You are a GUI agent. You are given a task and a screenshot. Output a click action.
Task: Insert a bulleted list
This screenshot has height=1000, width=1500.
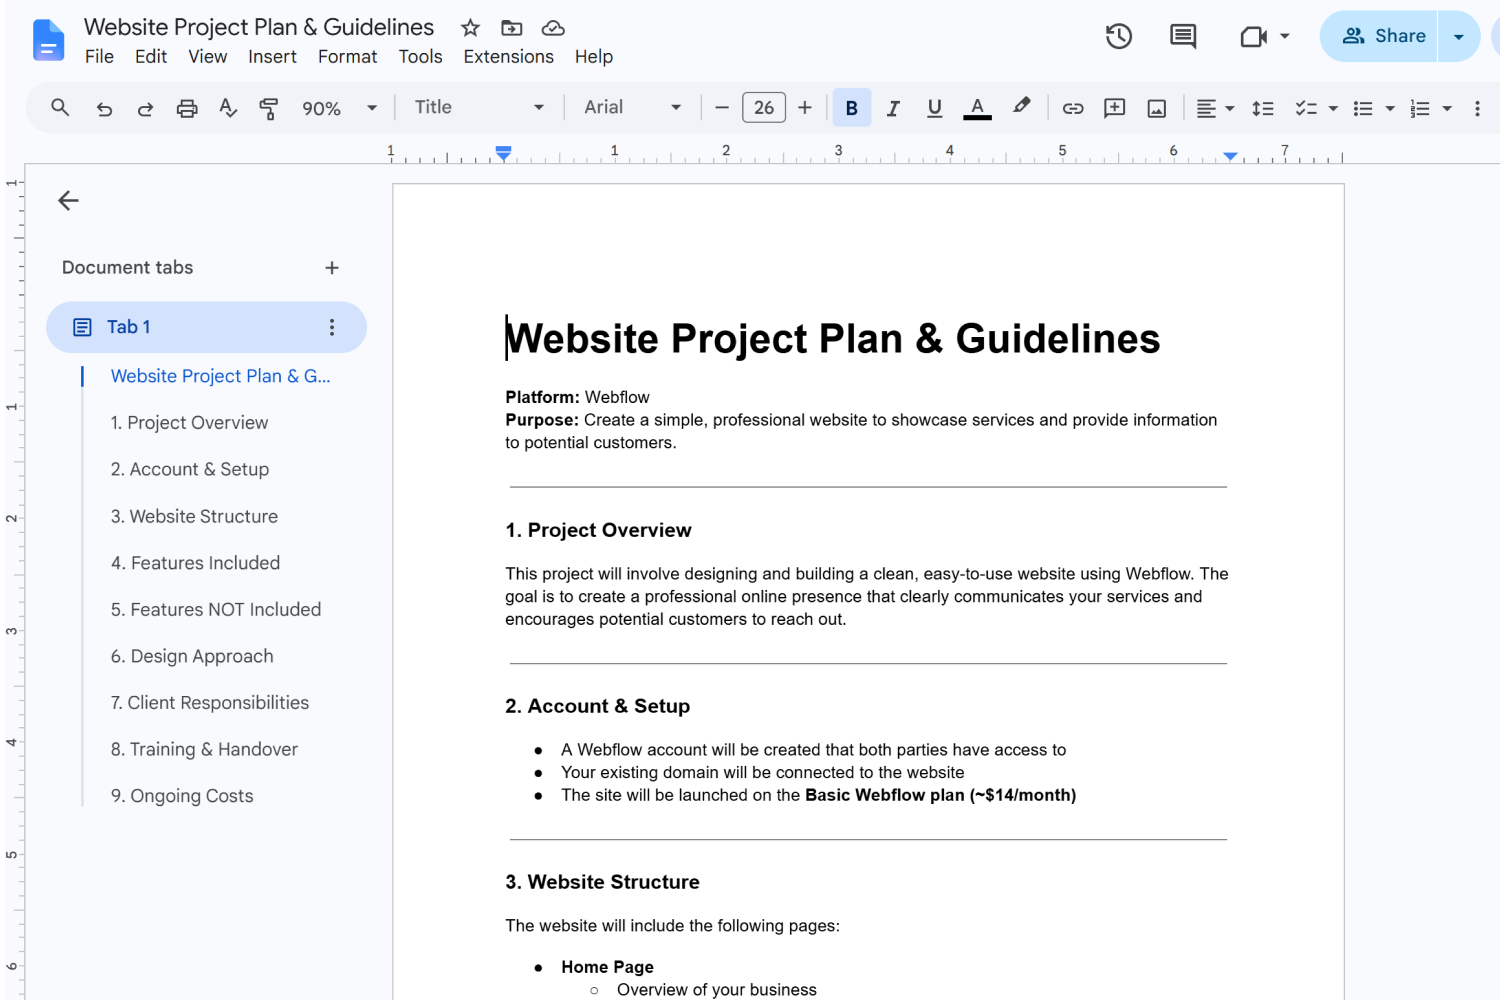click(1363, 108)
